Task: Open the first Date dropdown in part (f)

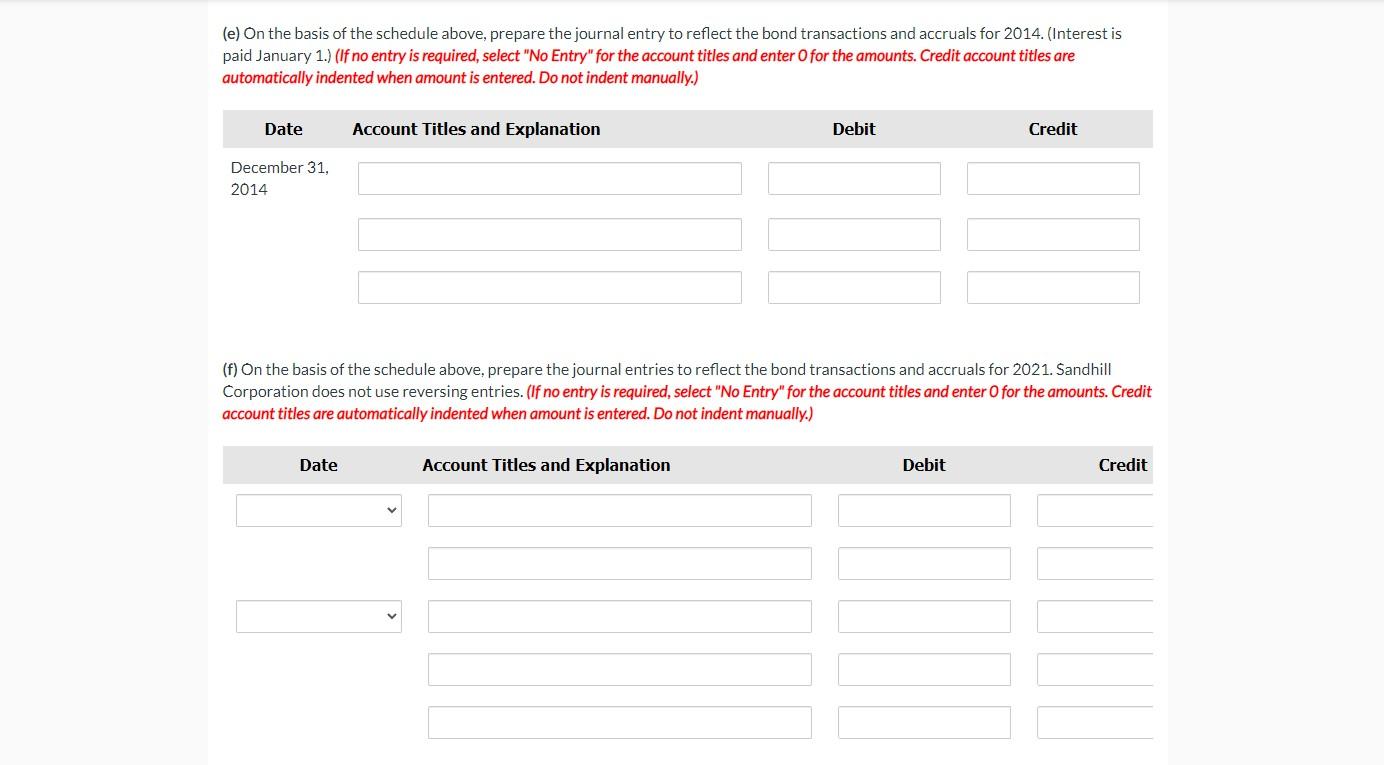Action: (x=317, y=510)
